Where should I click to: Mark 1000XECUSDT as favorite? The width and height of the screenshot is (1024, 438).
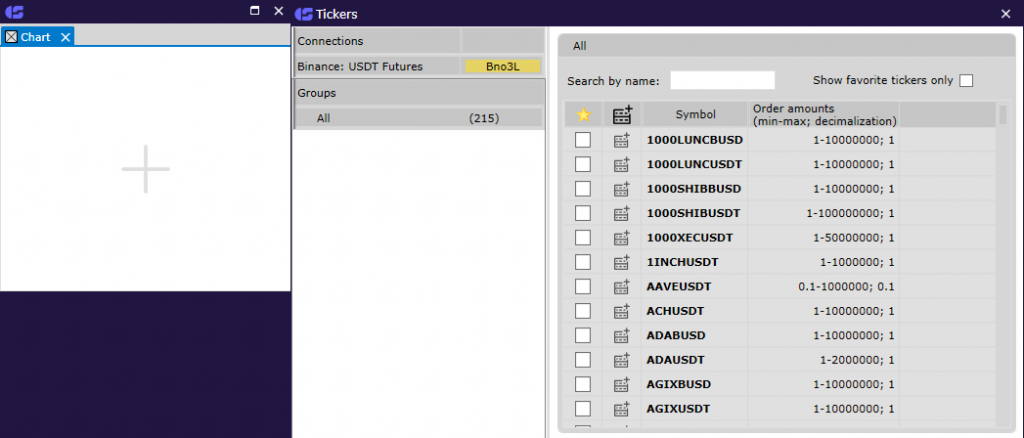coord(583,238)
